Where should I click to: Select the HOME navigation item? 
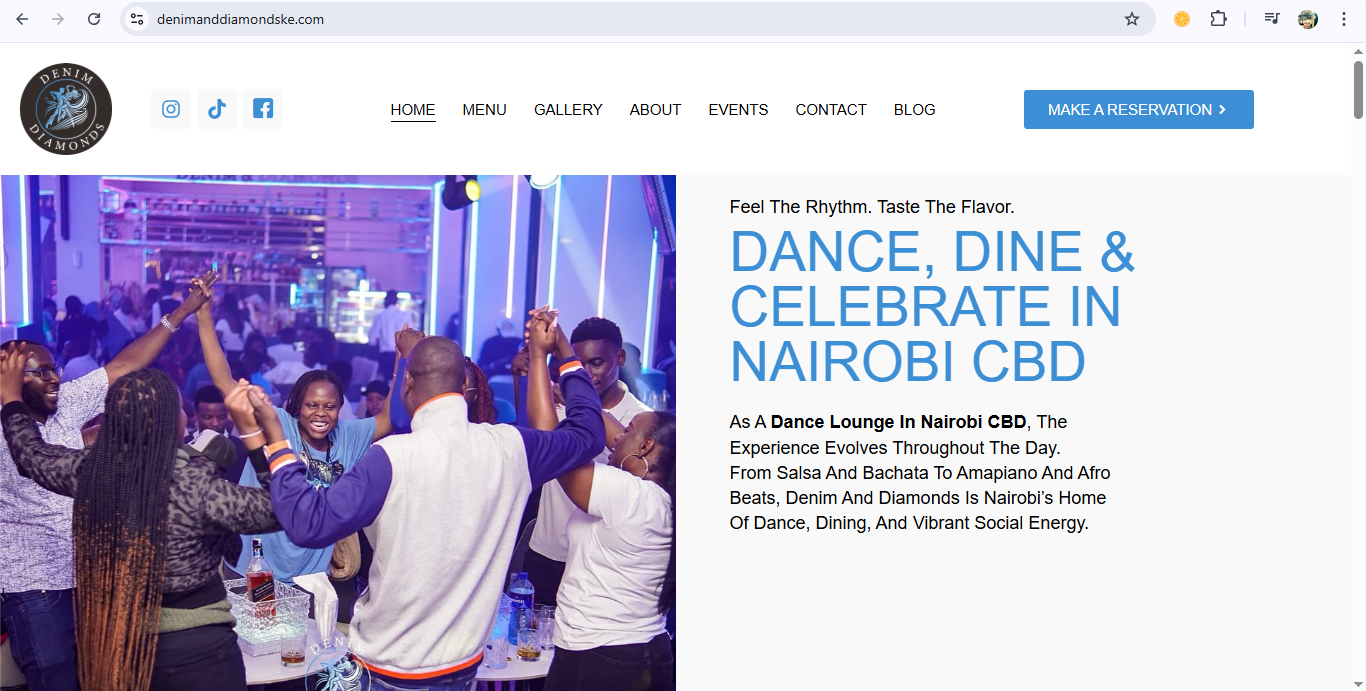pos(413,110)
